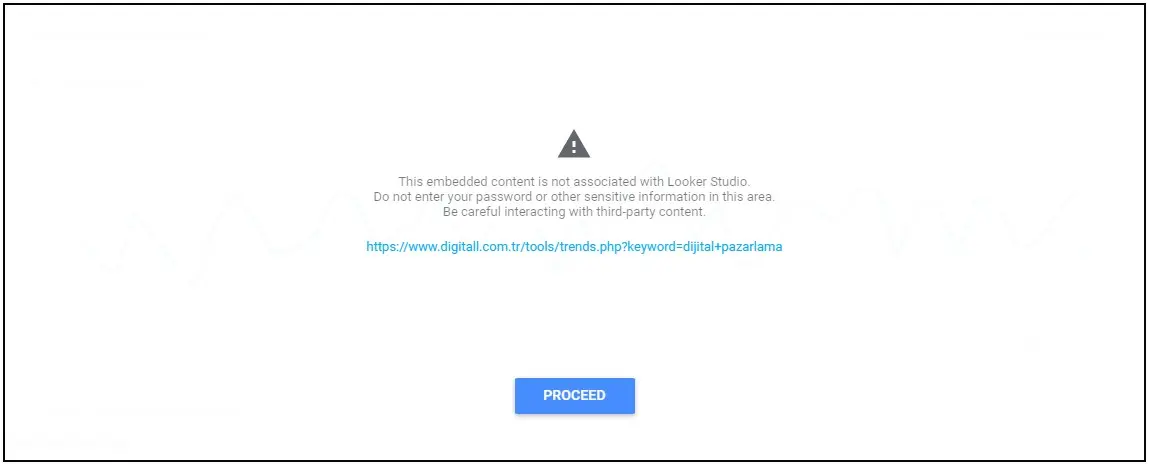This screenshot has width=1149, height=465.
Task: Click the 'Do not enter your password' line
Action: (574, 196)
